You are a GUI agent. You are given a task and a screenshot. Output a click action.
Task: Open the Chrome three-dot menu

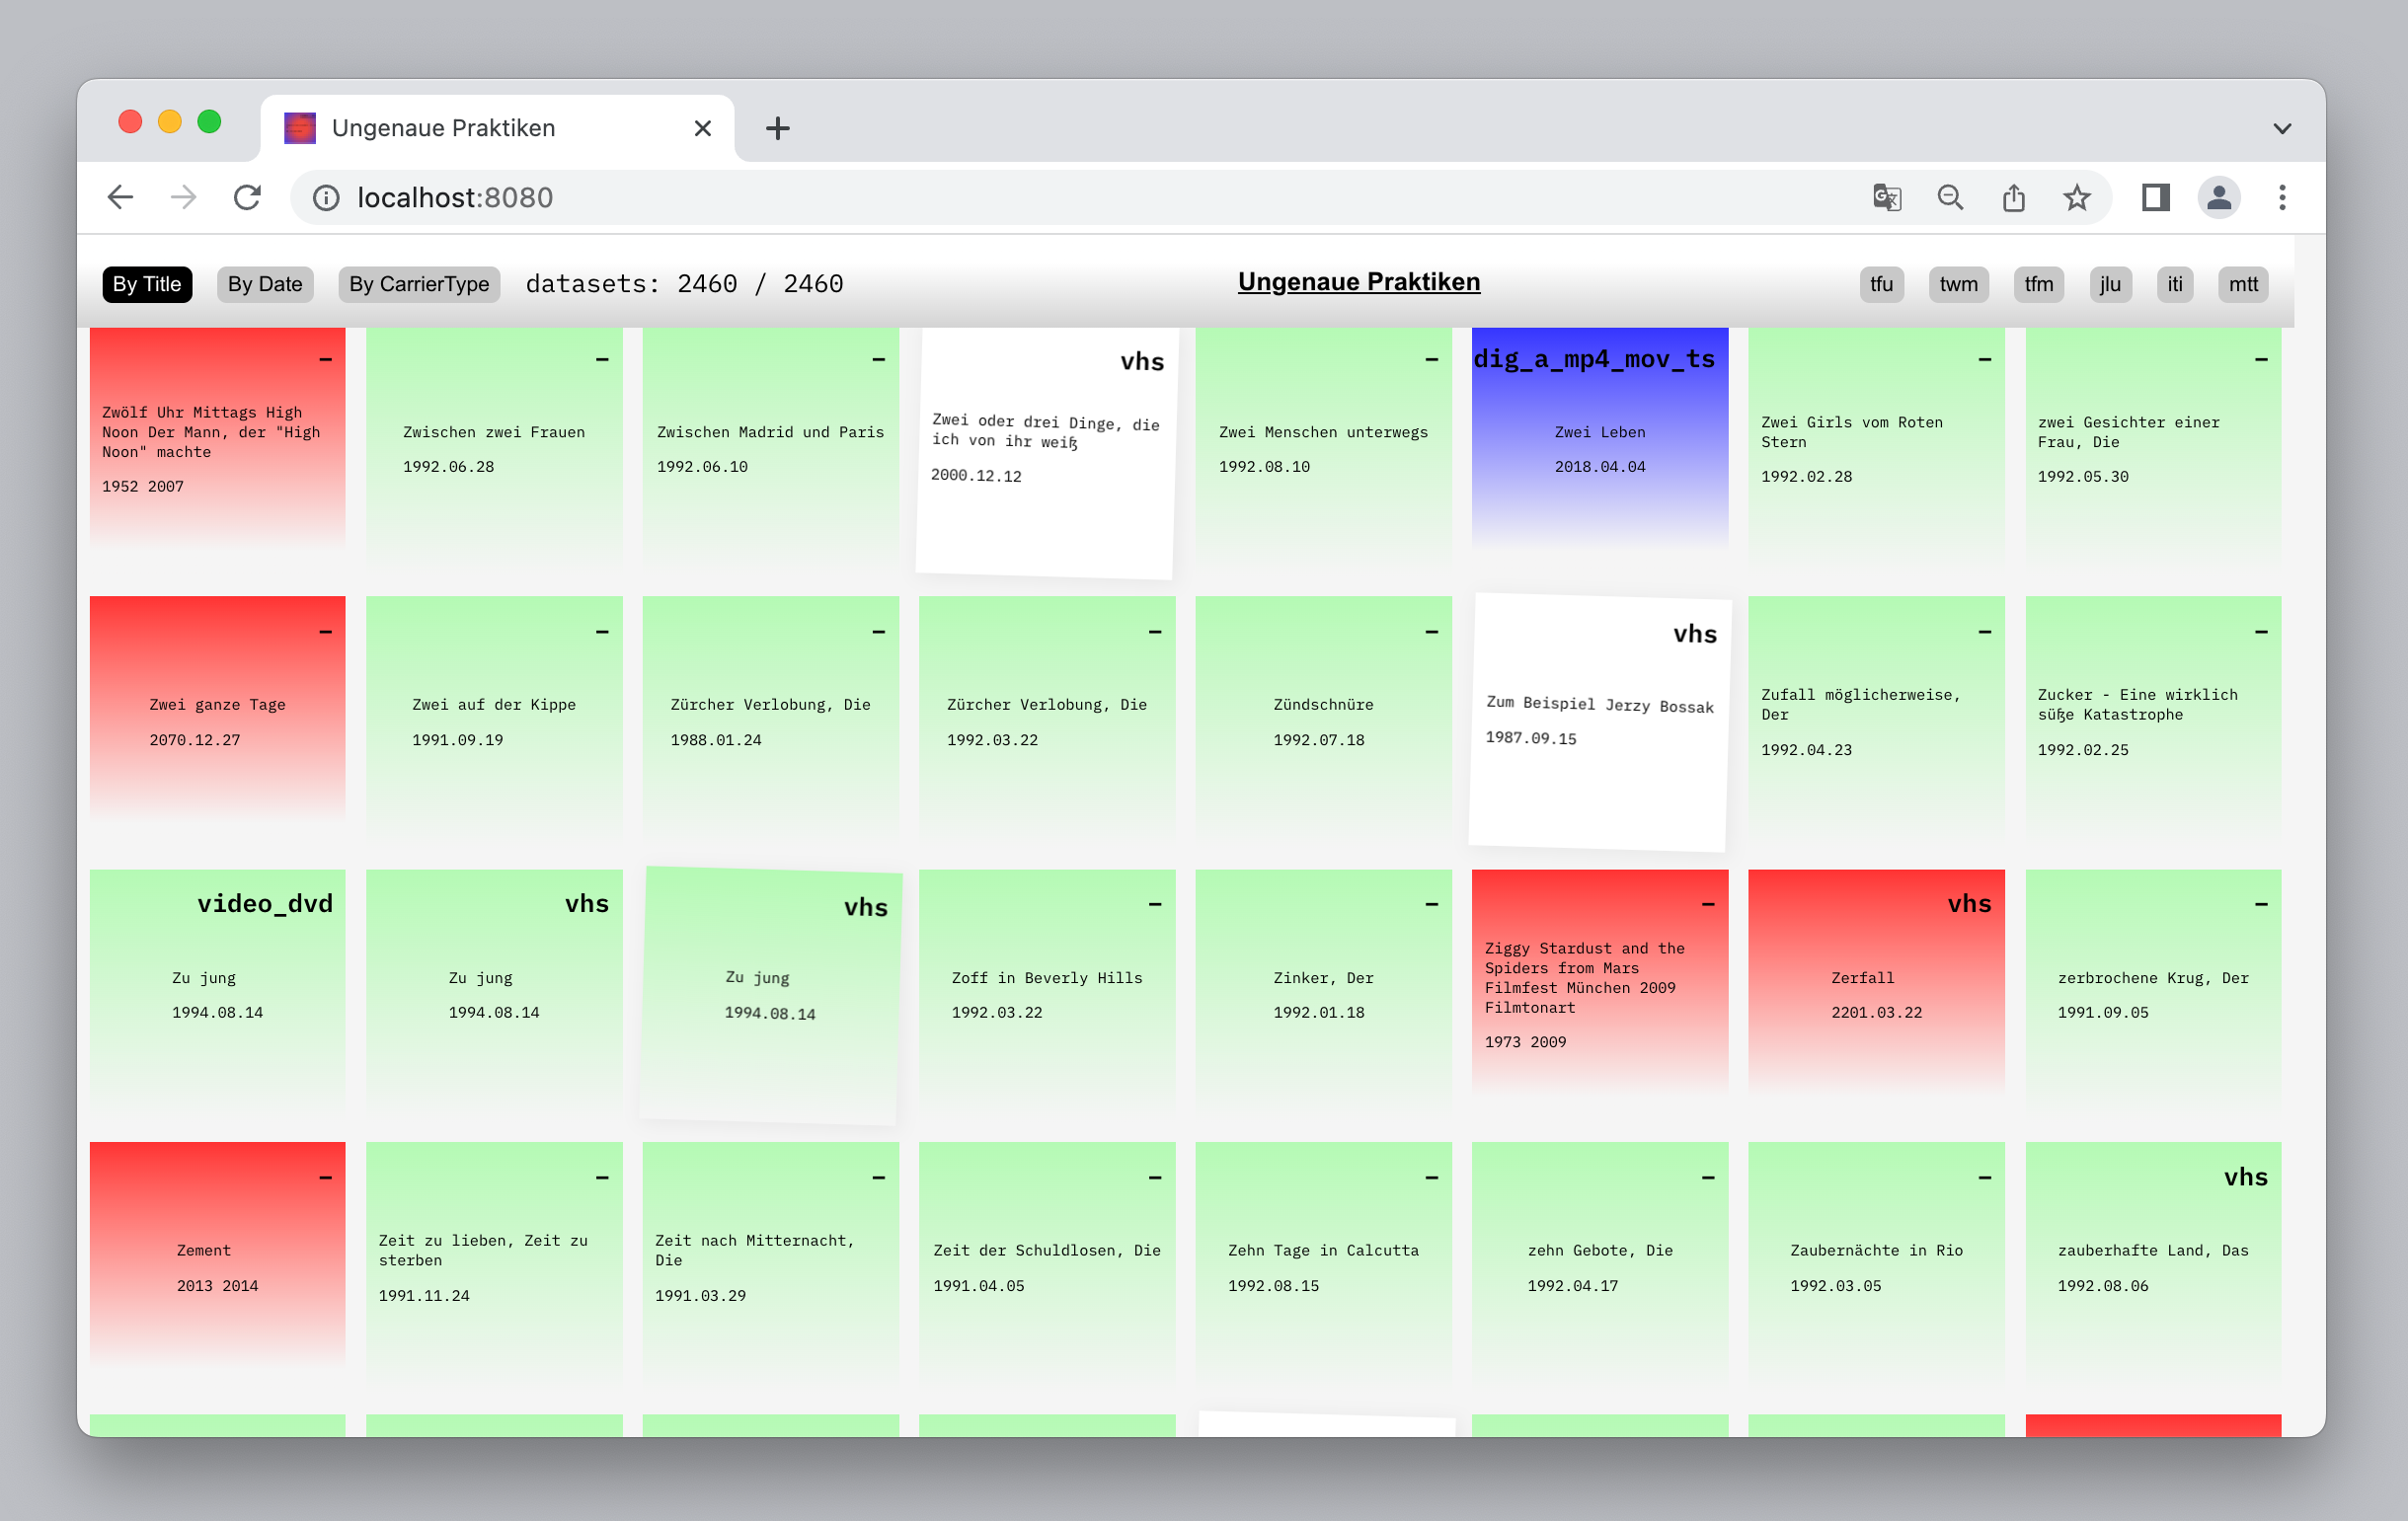[2282, 197]
